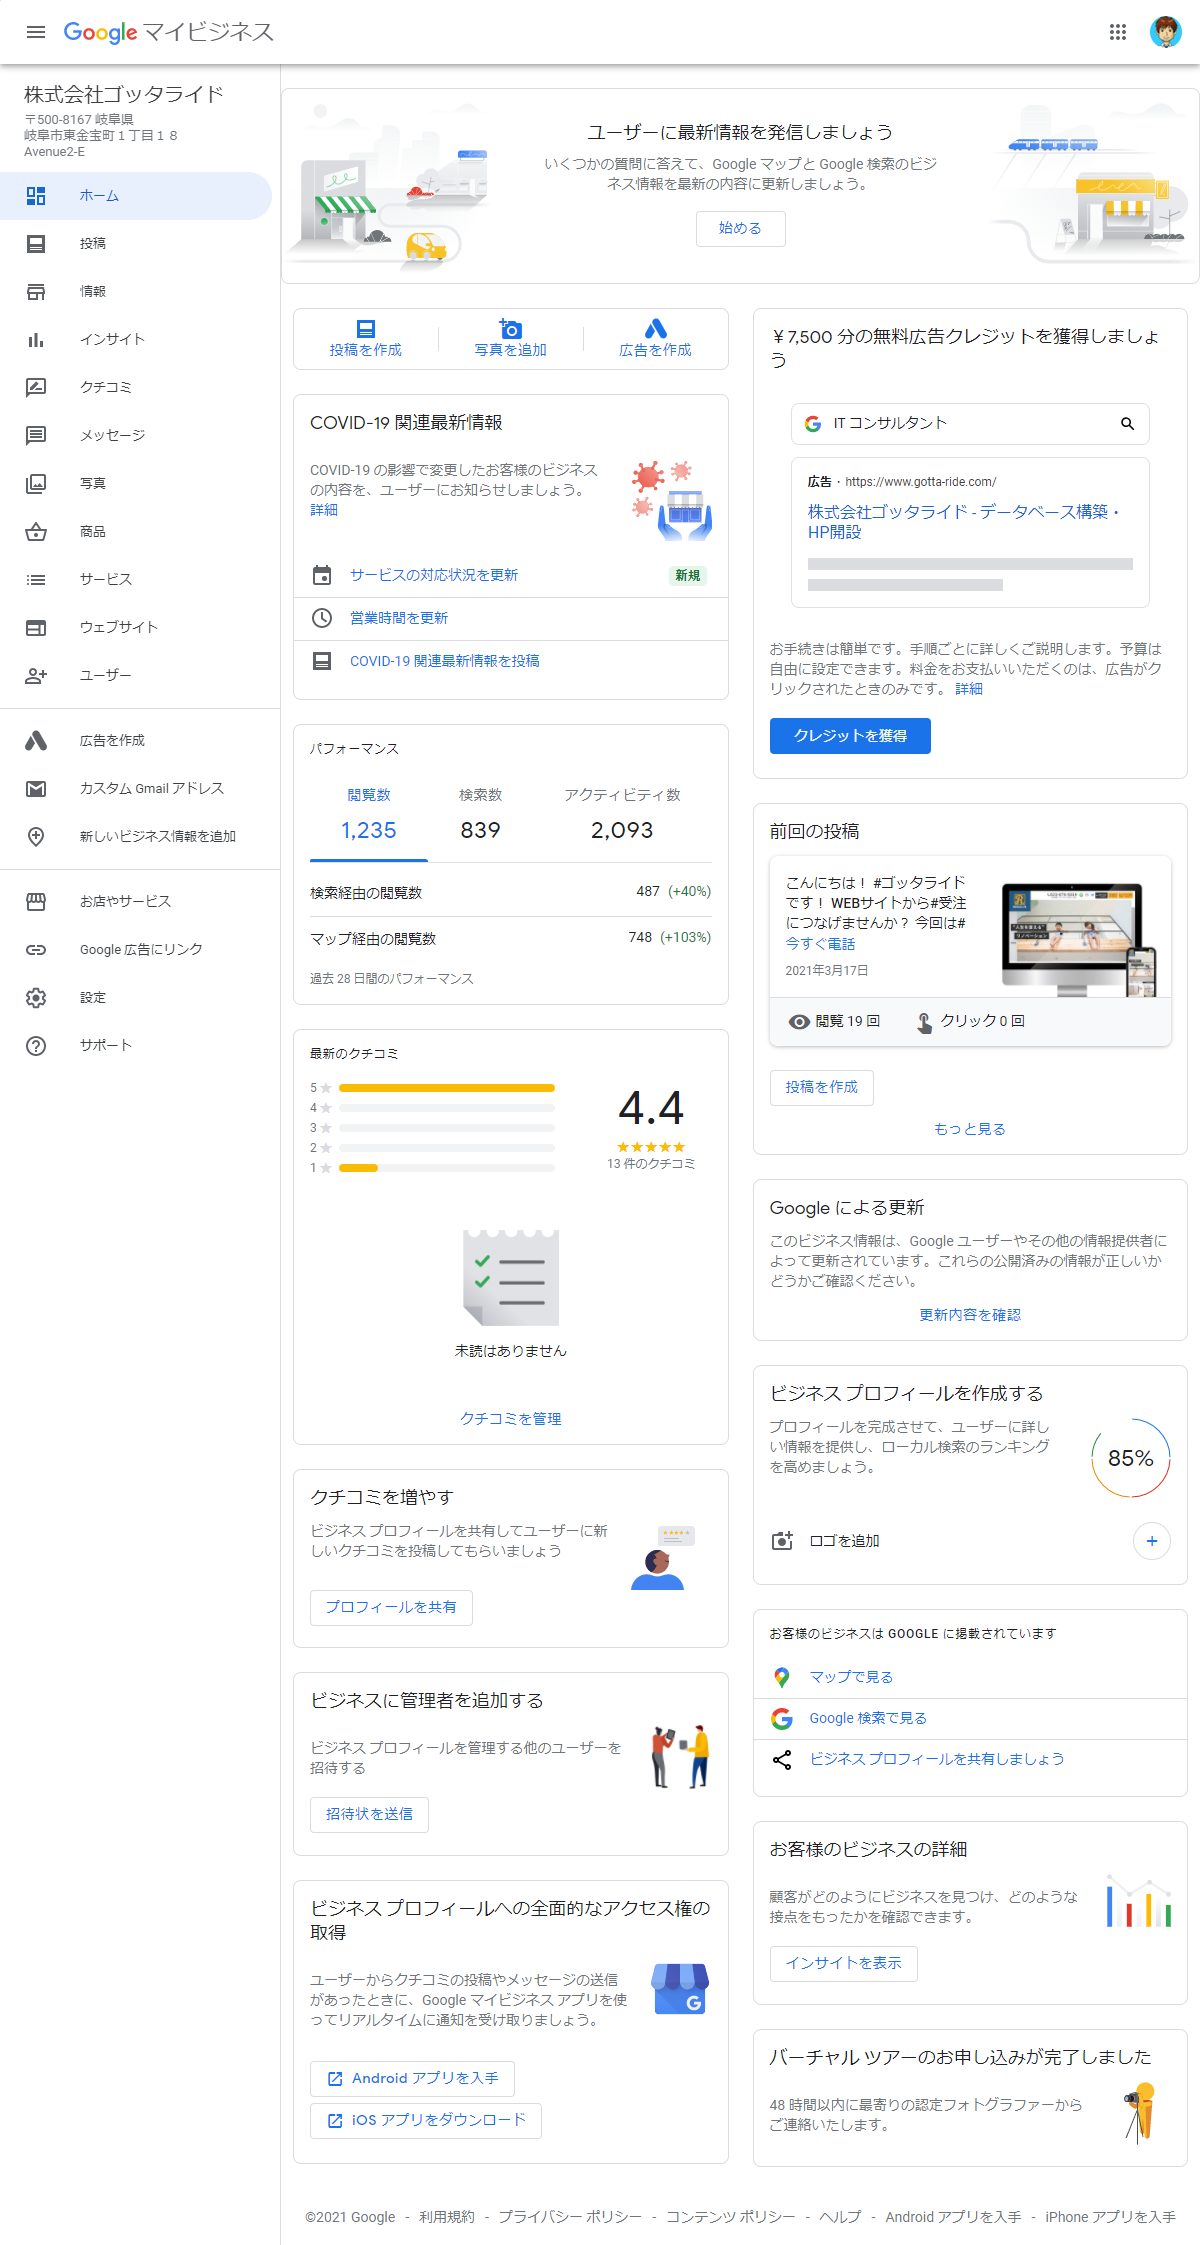
Task: Click the Android アプリを入手 button in card
Action: pos(412,2078)
